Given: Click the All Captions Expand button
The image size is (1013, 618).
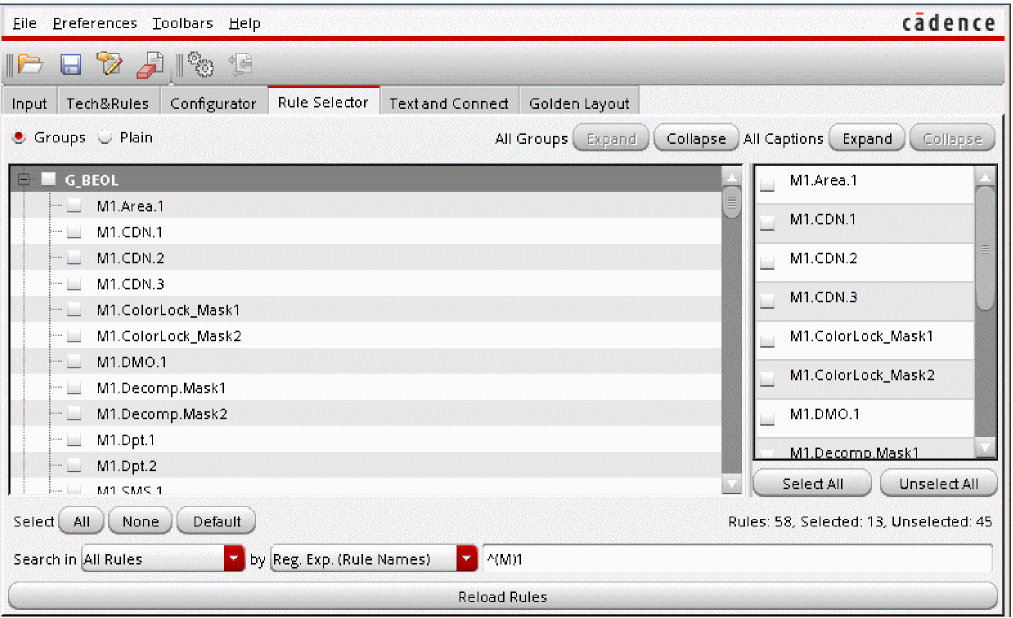Looking at the screenshot, I should [867, 138].
